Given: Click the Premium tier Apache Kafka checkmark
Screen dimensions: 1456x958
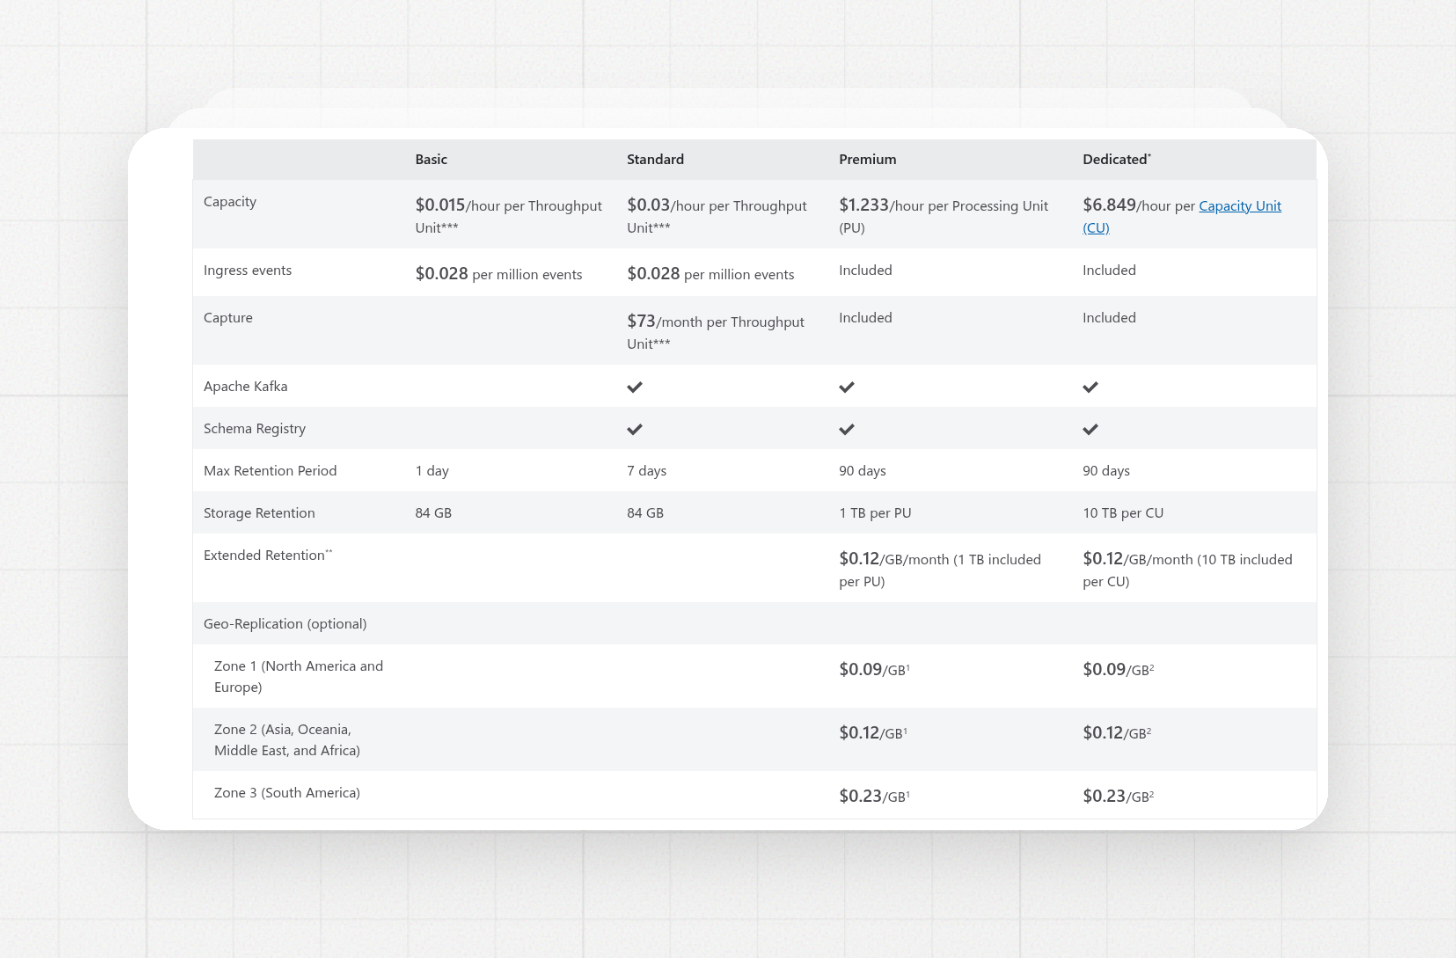Looking at the screenshot, I should pos(847,387).
